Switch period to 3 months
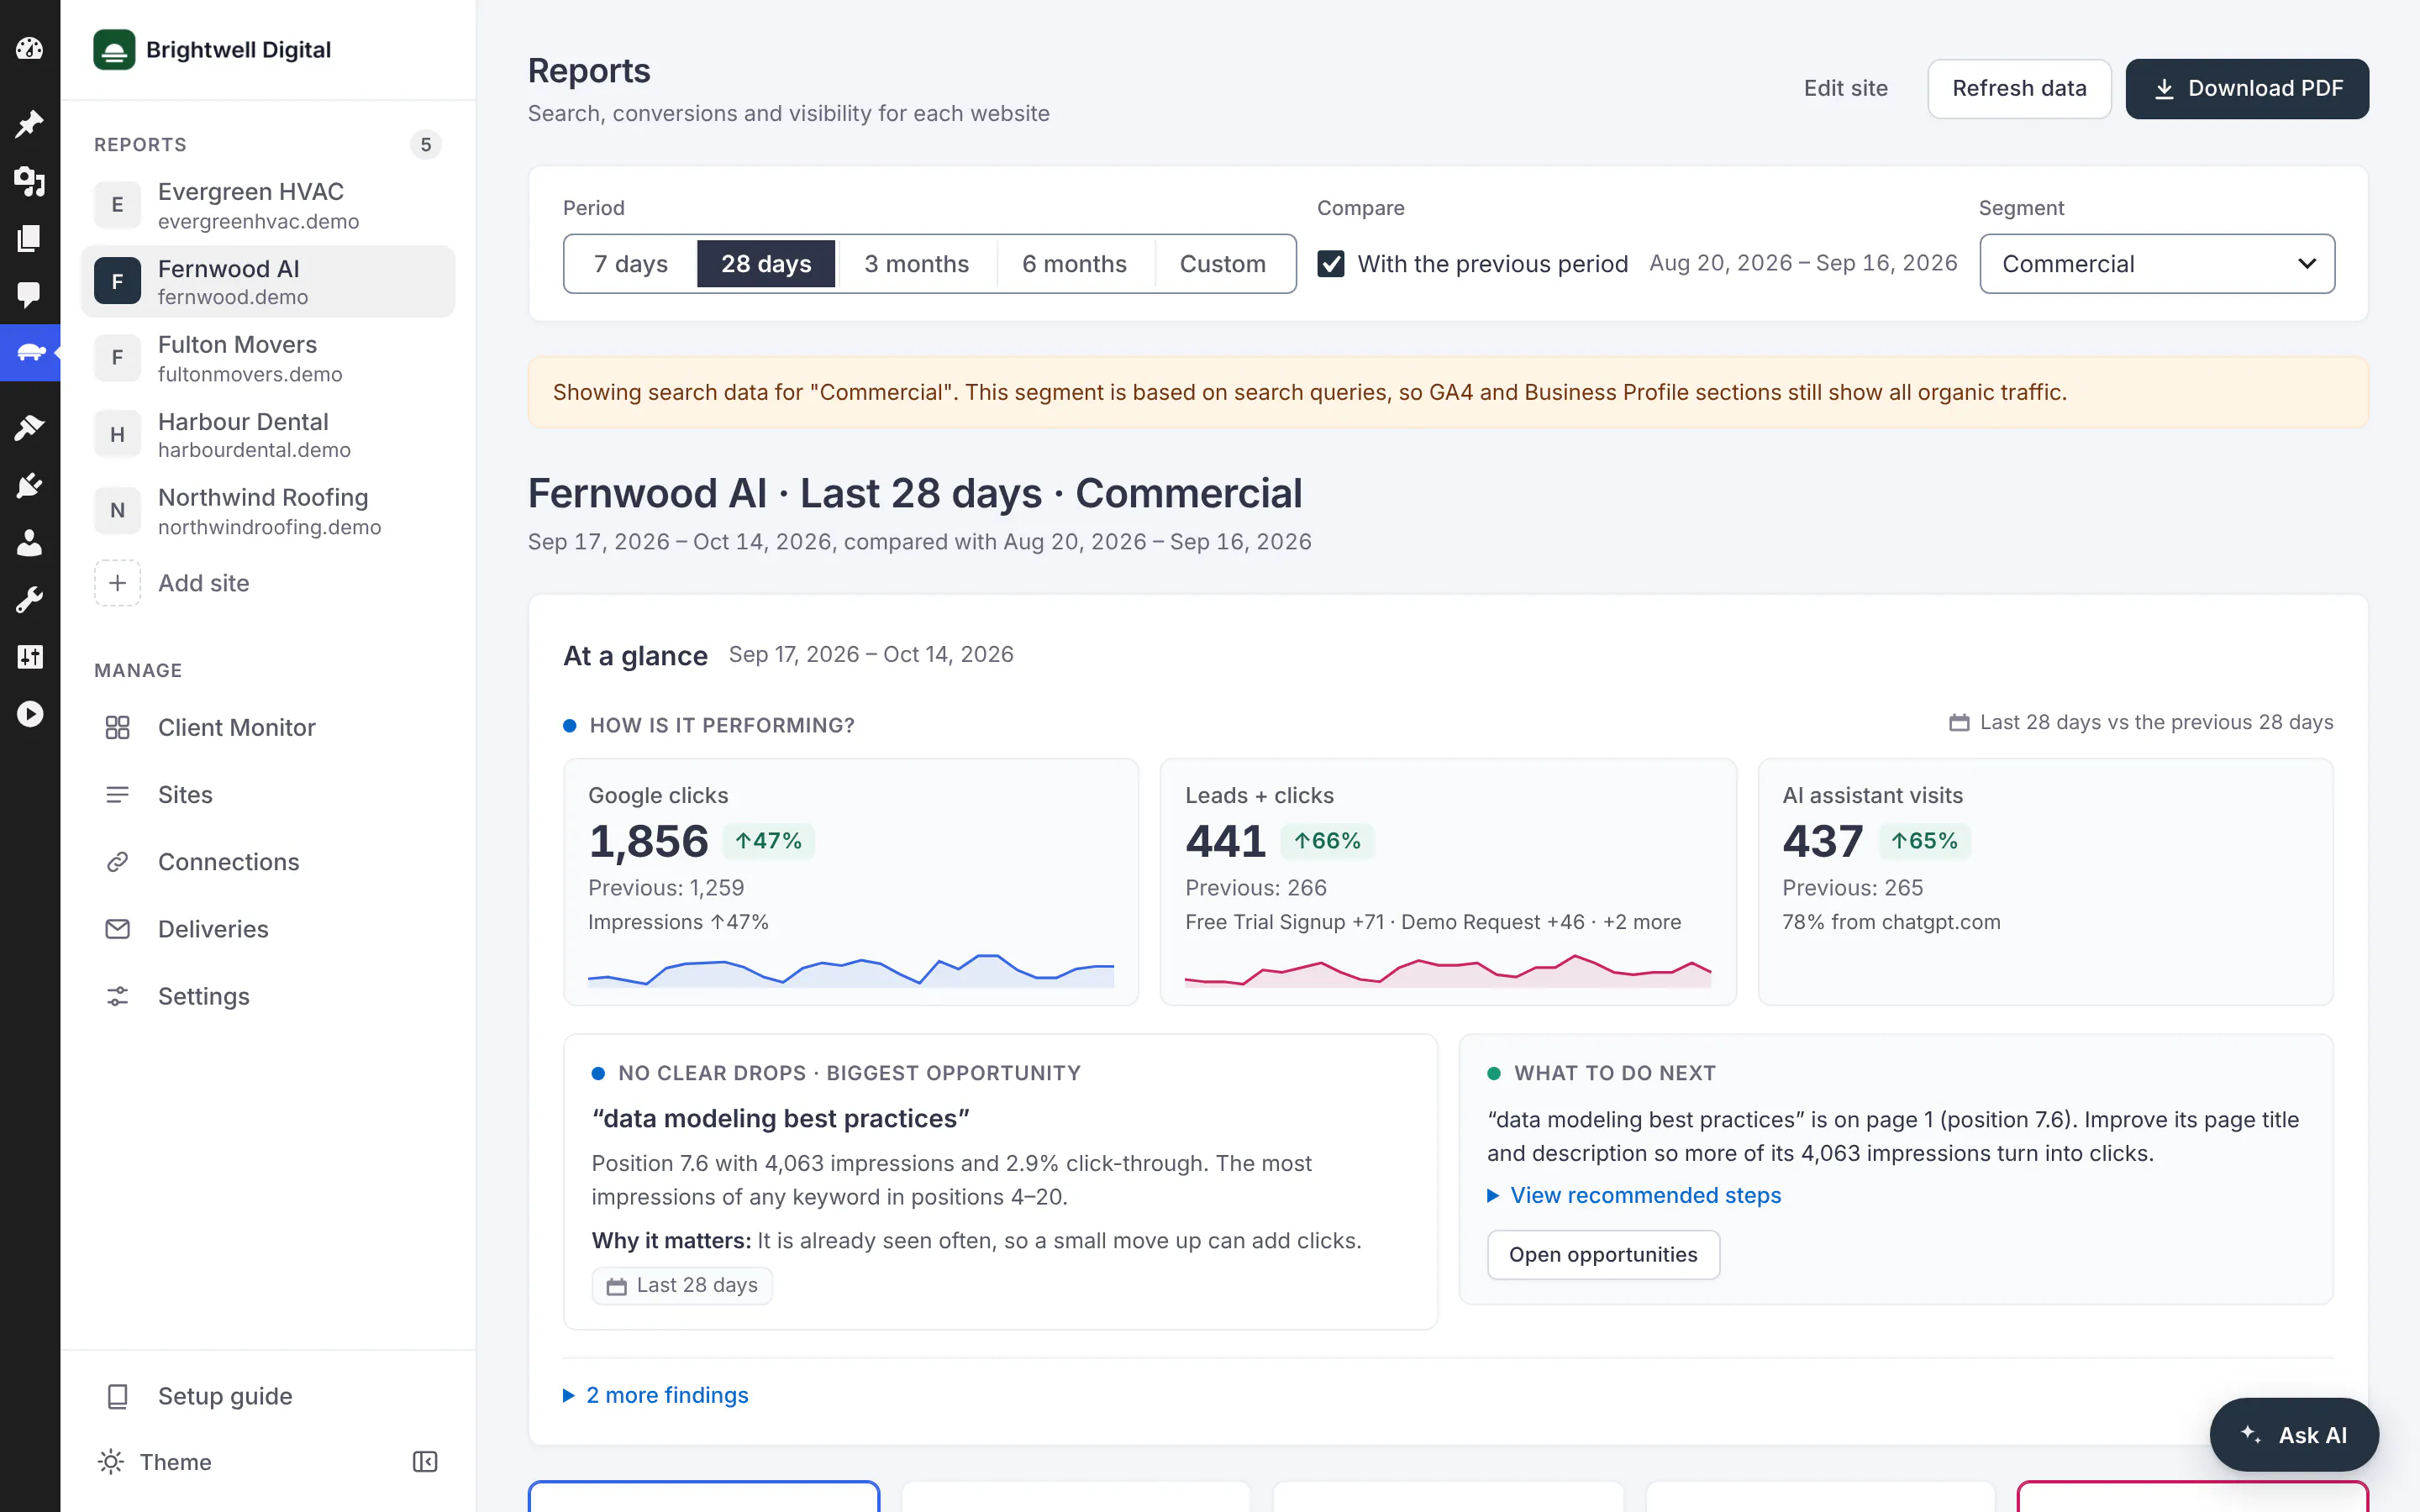The height and width of the screenshot is (1512, 2420). tap(917, 264)
